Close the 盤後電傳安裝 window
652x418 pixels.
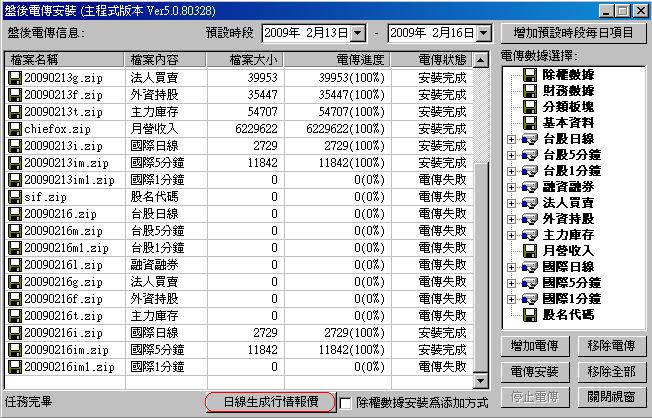640,11
